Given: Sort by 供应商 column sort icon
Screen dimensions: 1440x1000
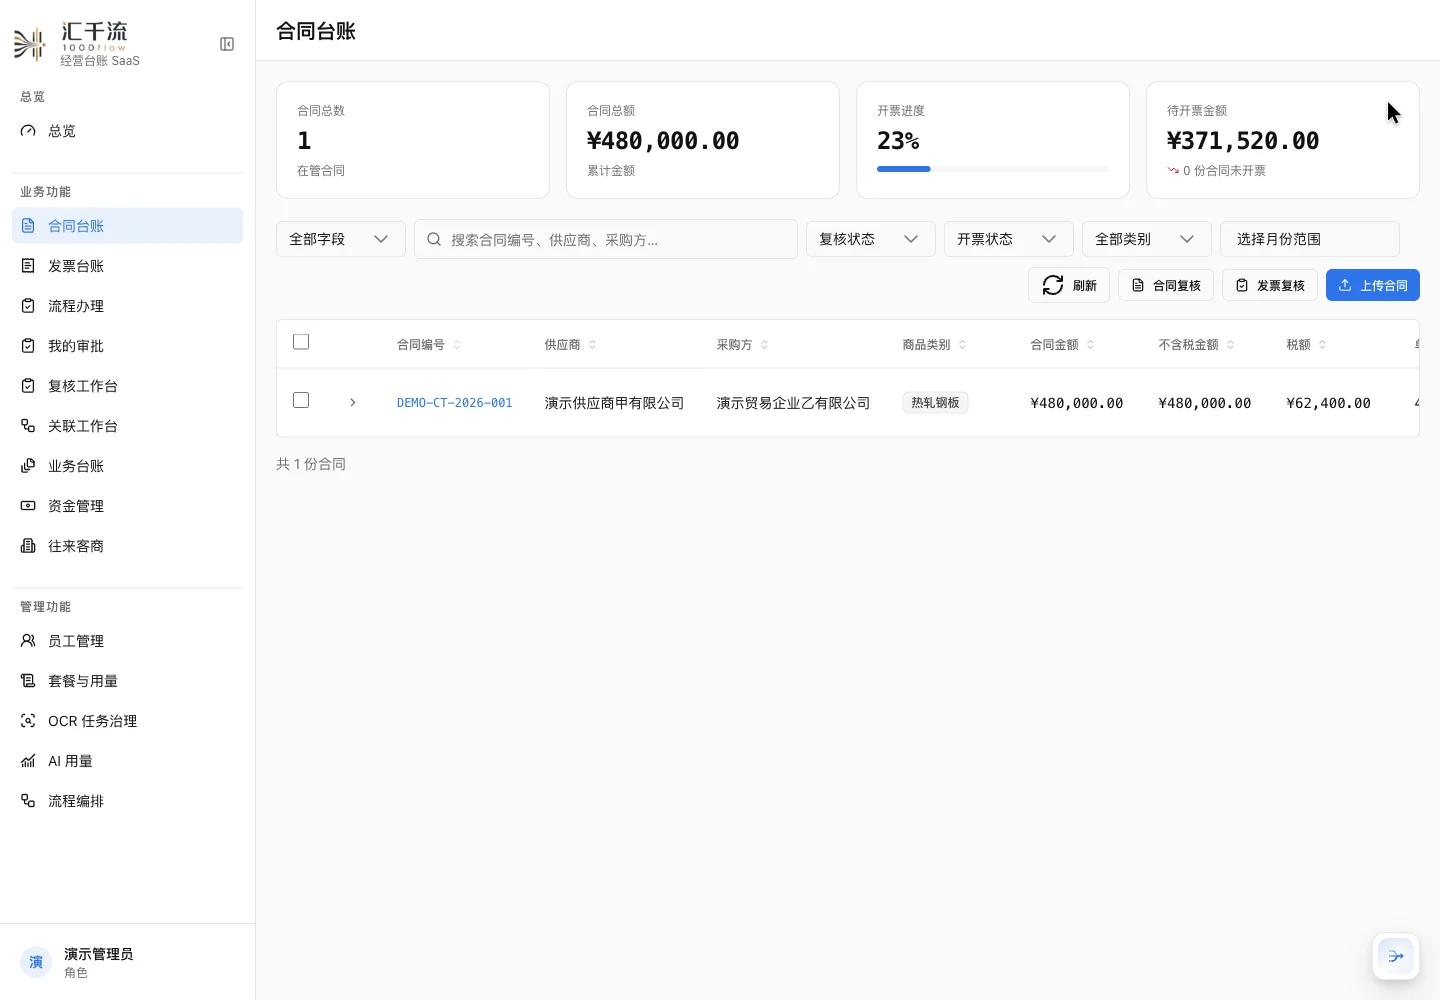Looking at the screenshot, I should (x=592, y=345).
